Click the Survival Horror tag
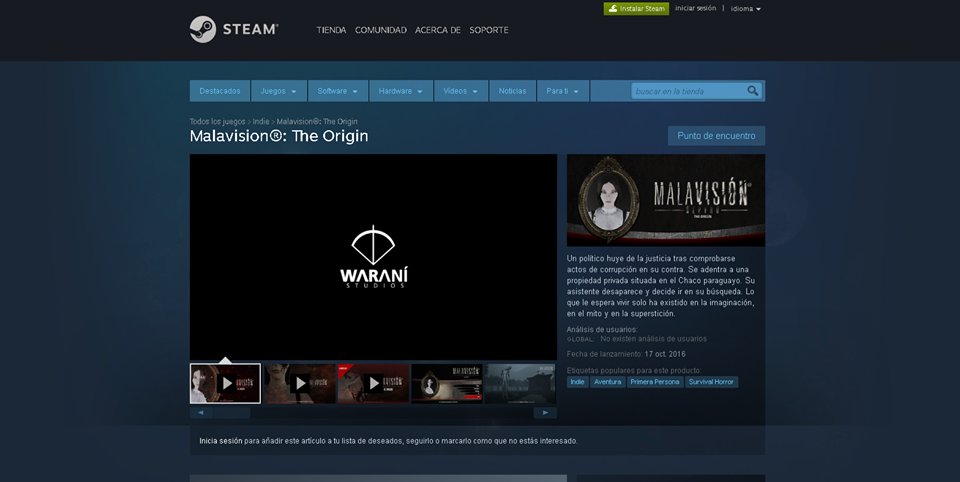The height and width of the screenshot is (482, 960). click(711, 382)
